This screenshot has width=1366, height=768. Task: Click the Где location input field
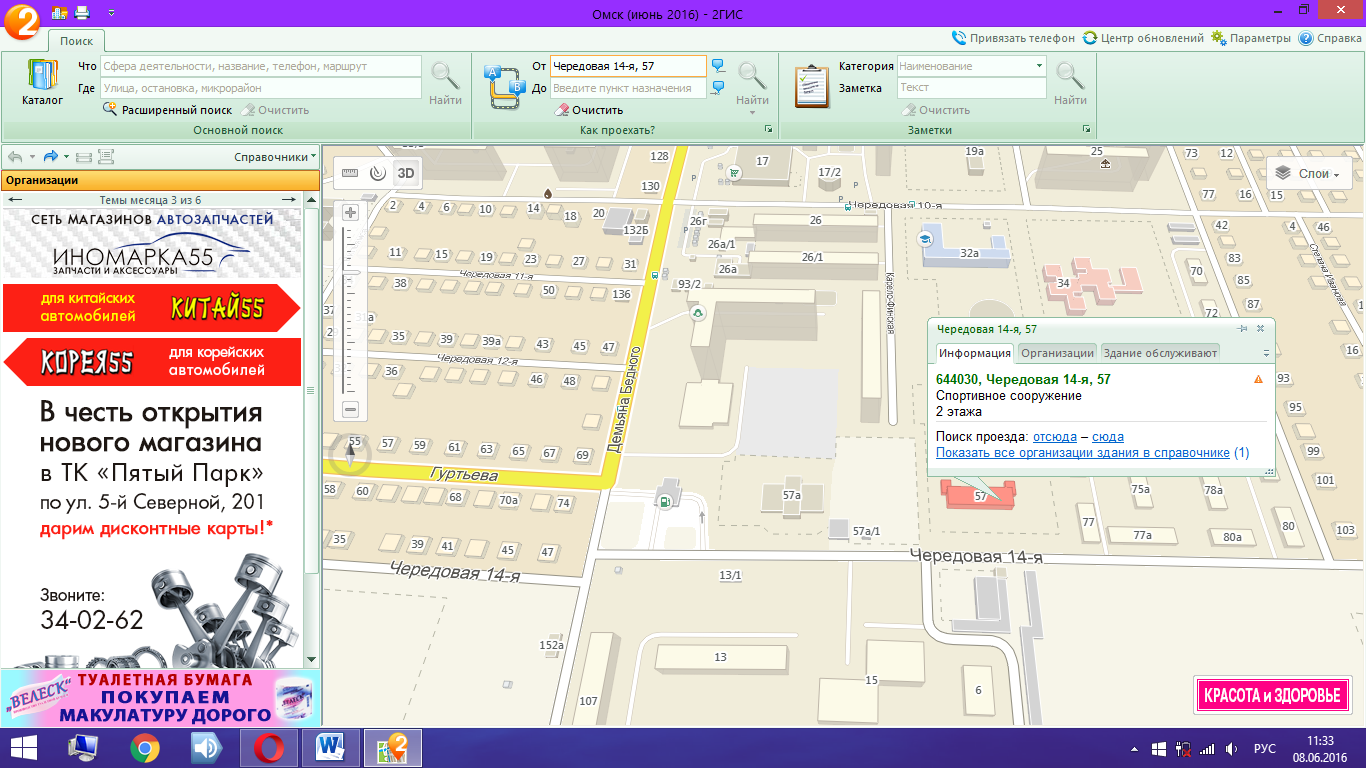[261, 88]
